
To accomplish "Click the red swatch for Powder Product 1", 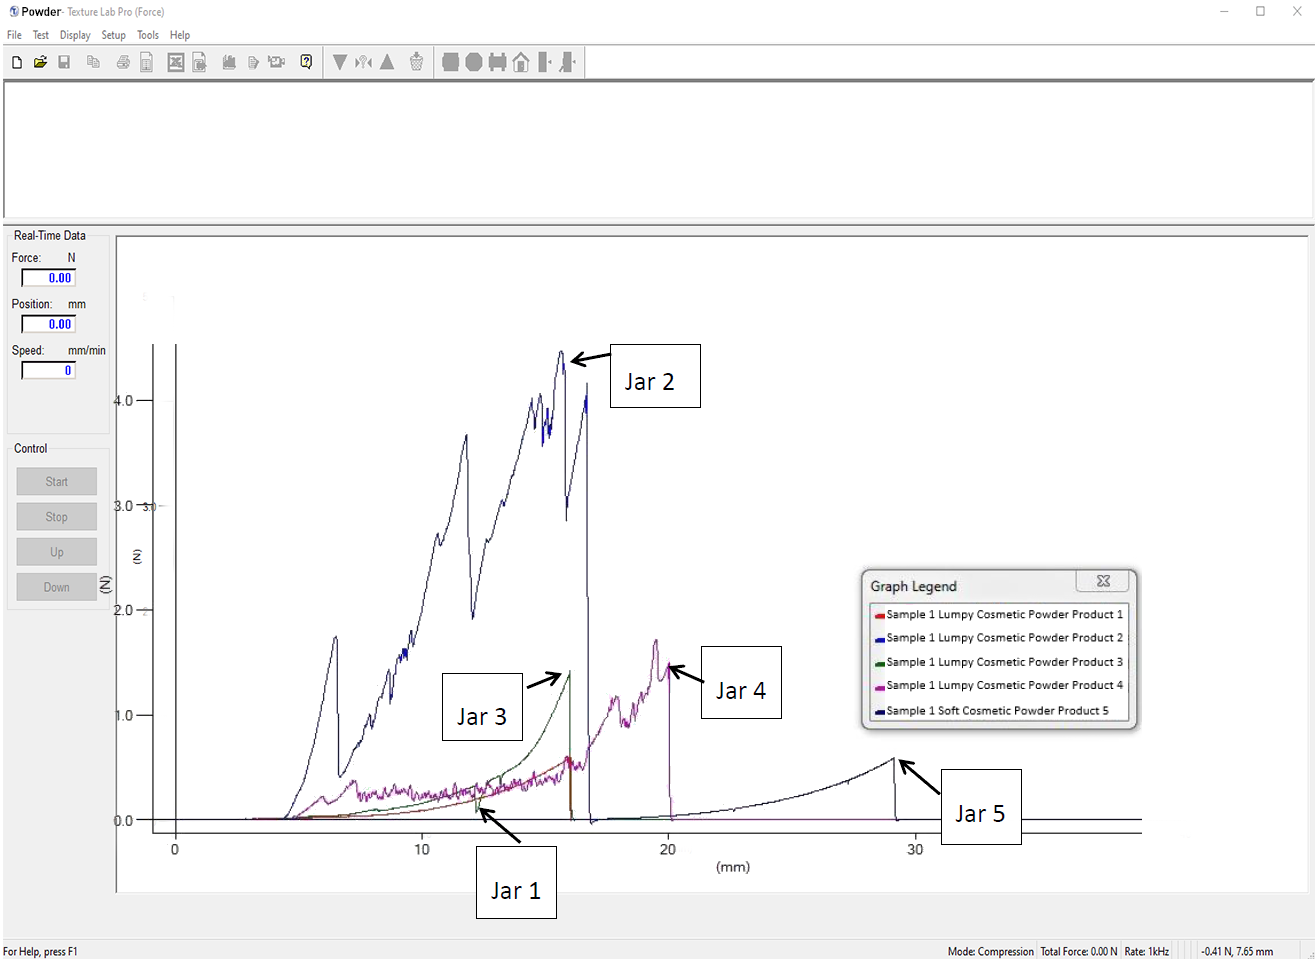I will tap(879, 615).
